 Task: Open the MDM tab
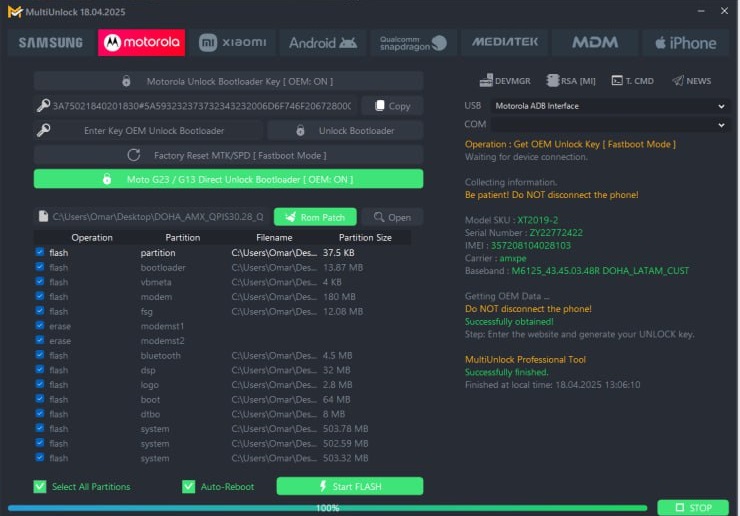point(595,42)
